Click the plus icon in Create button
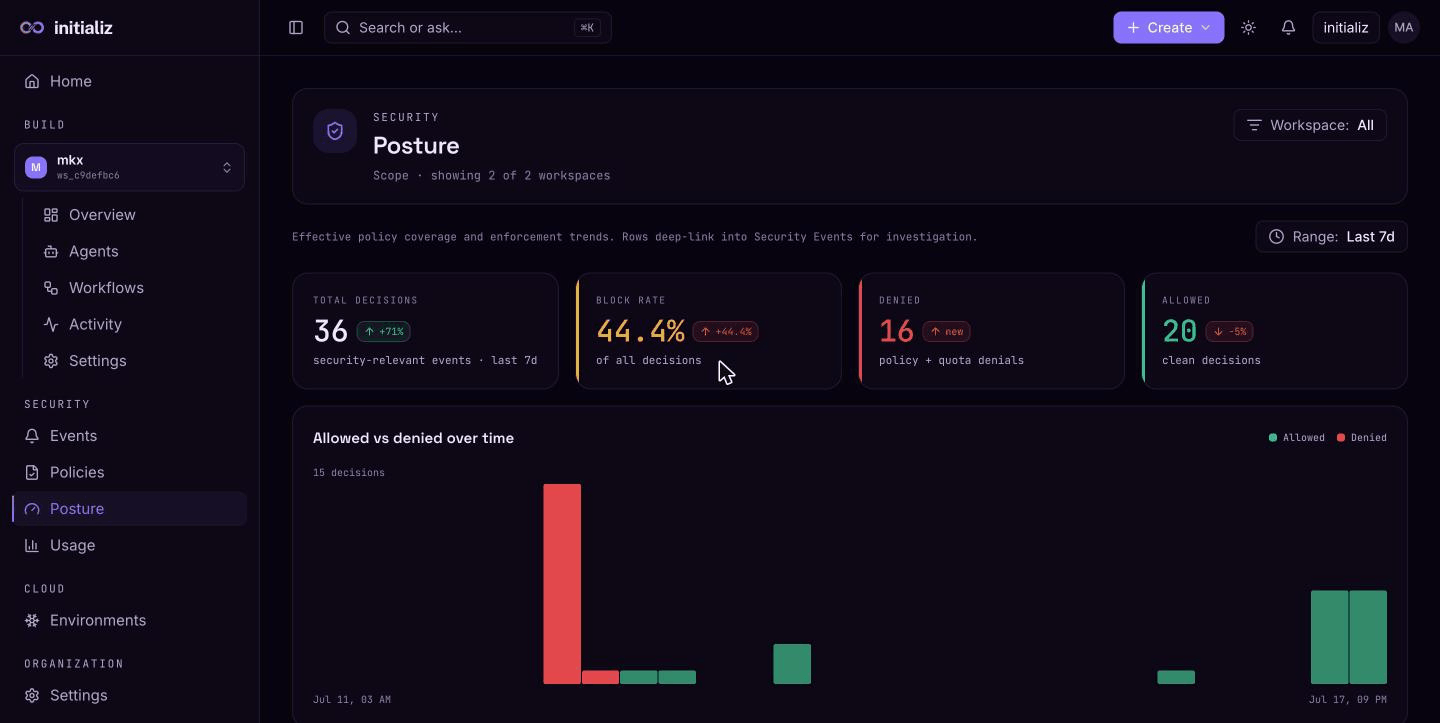Screen dimensions: 1440x723 click(1133, 28)
